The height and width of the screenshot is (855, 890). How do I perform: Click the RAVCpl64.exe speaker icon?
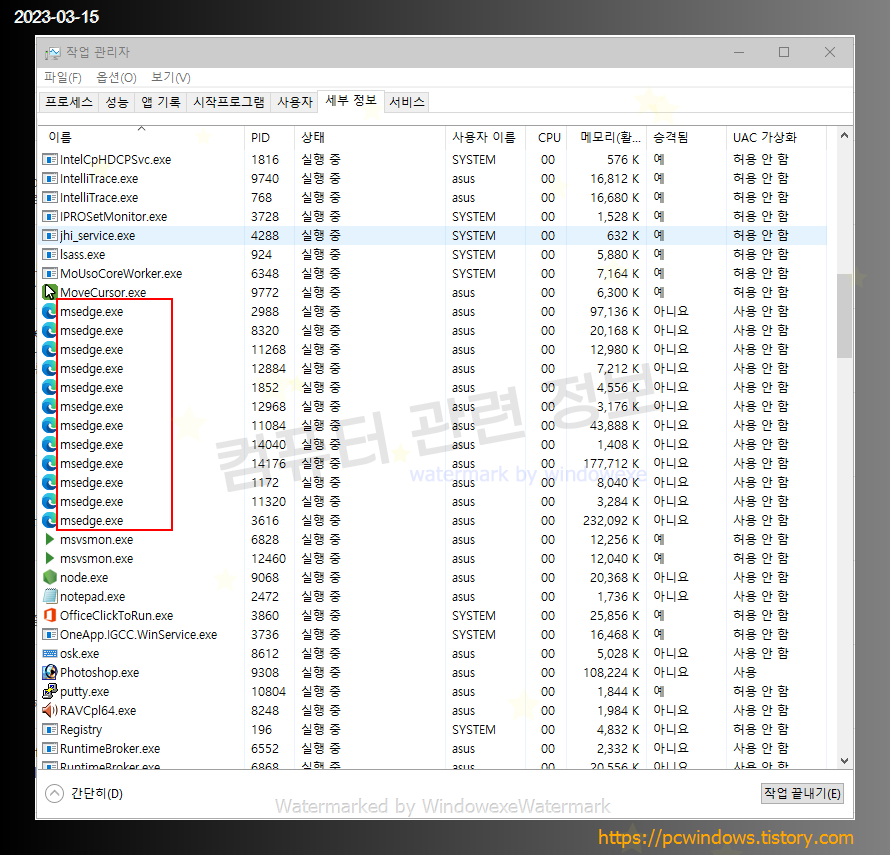[50, 710]
